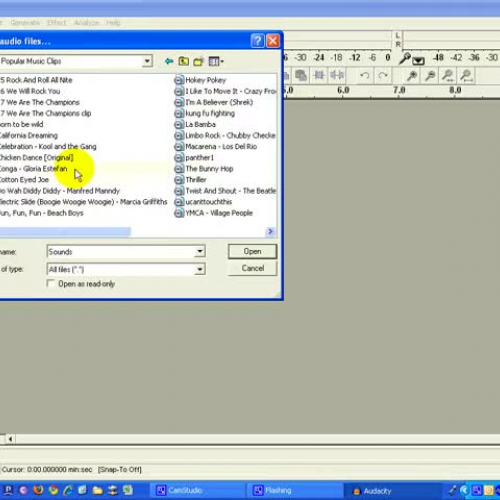The image size is (500, 500).
Task: Click the Open button
Action: pyautogui.click(x=252, y=251)
